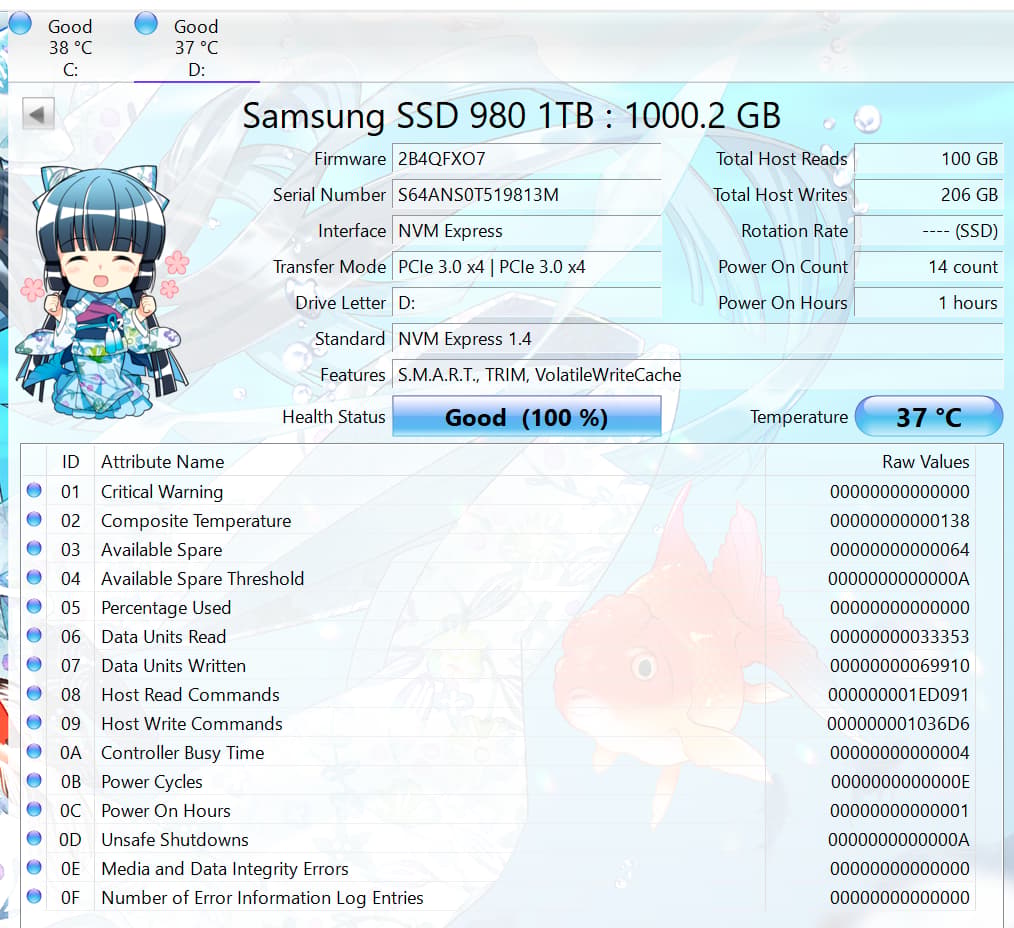Select the Media and Data Integrity Errors name
The width and height of the screenshot is (1014, 928).
(x=225, y=869)
